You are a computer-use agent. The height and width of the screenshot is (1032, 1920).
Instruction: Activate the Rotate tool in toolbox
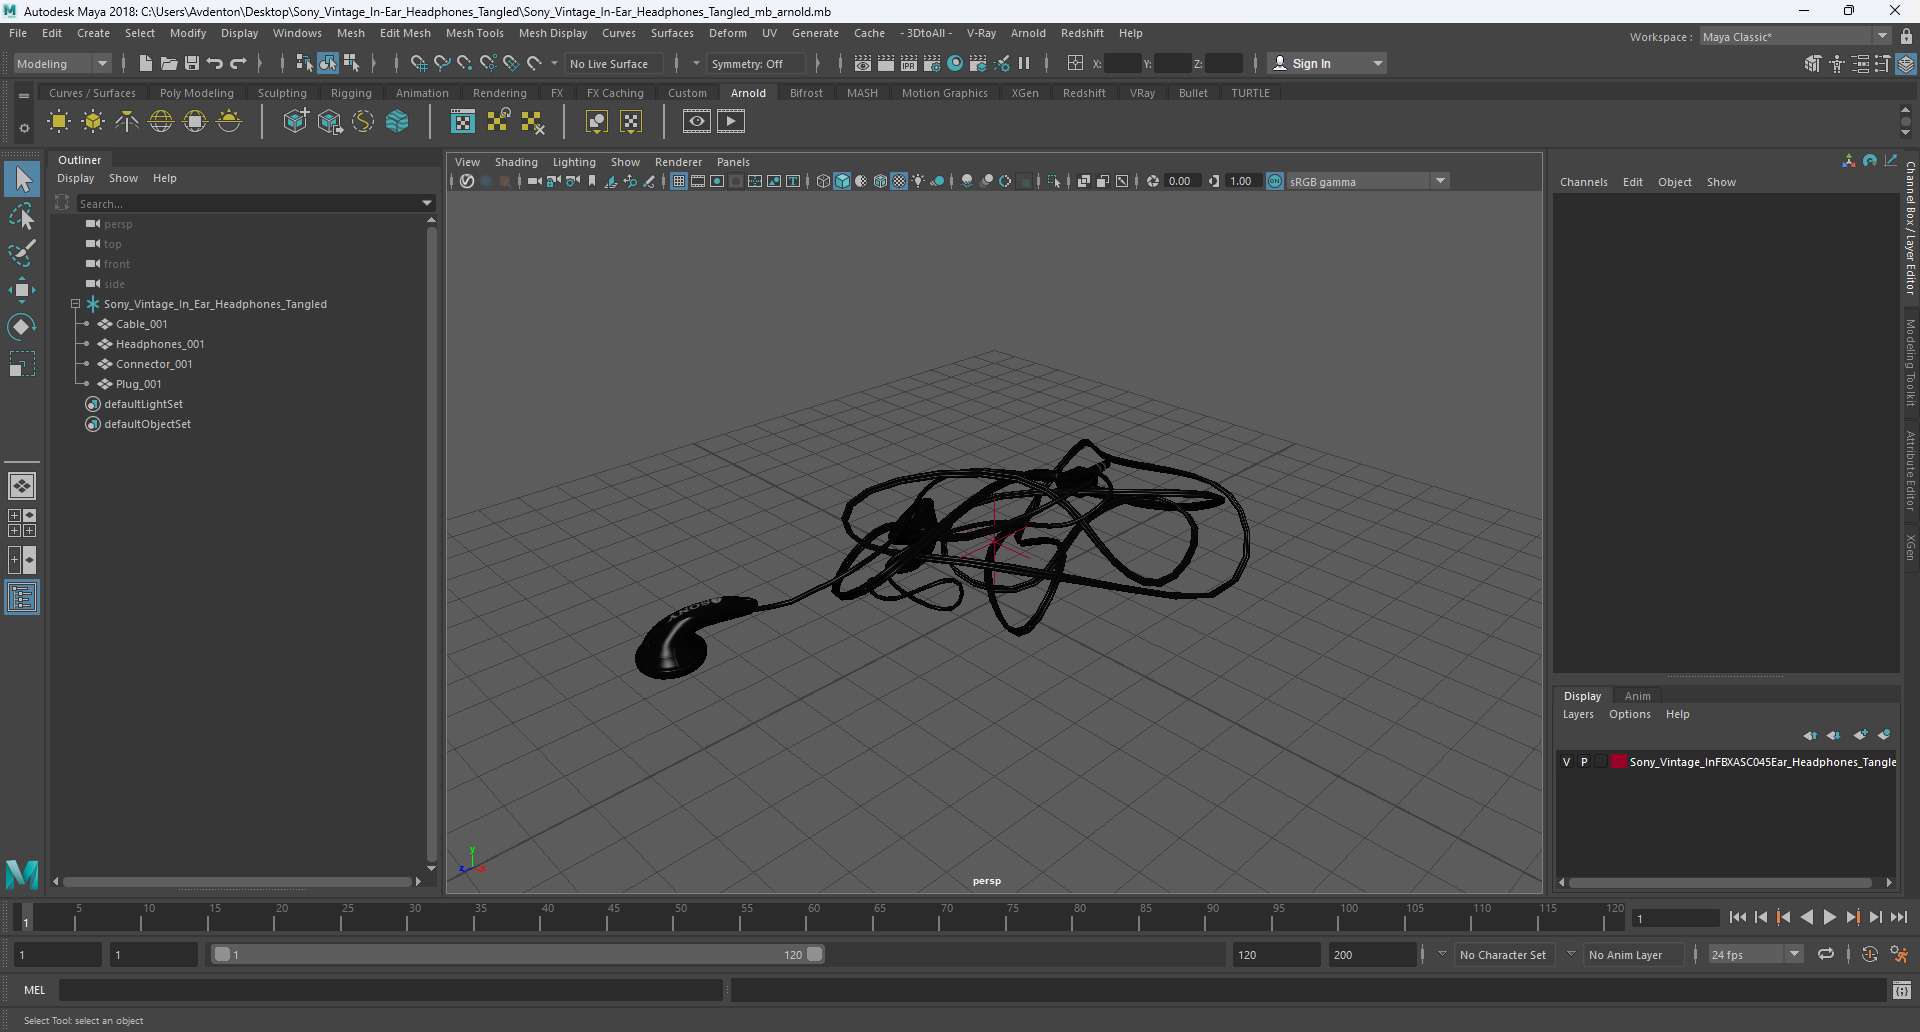[22, 327]
